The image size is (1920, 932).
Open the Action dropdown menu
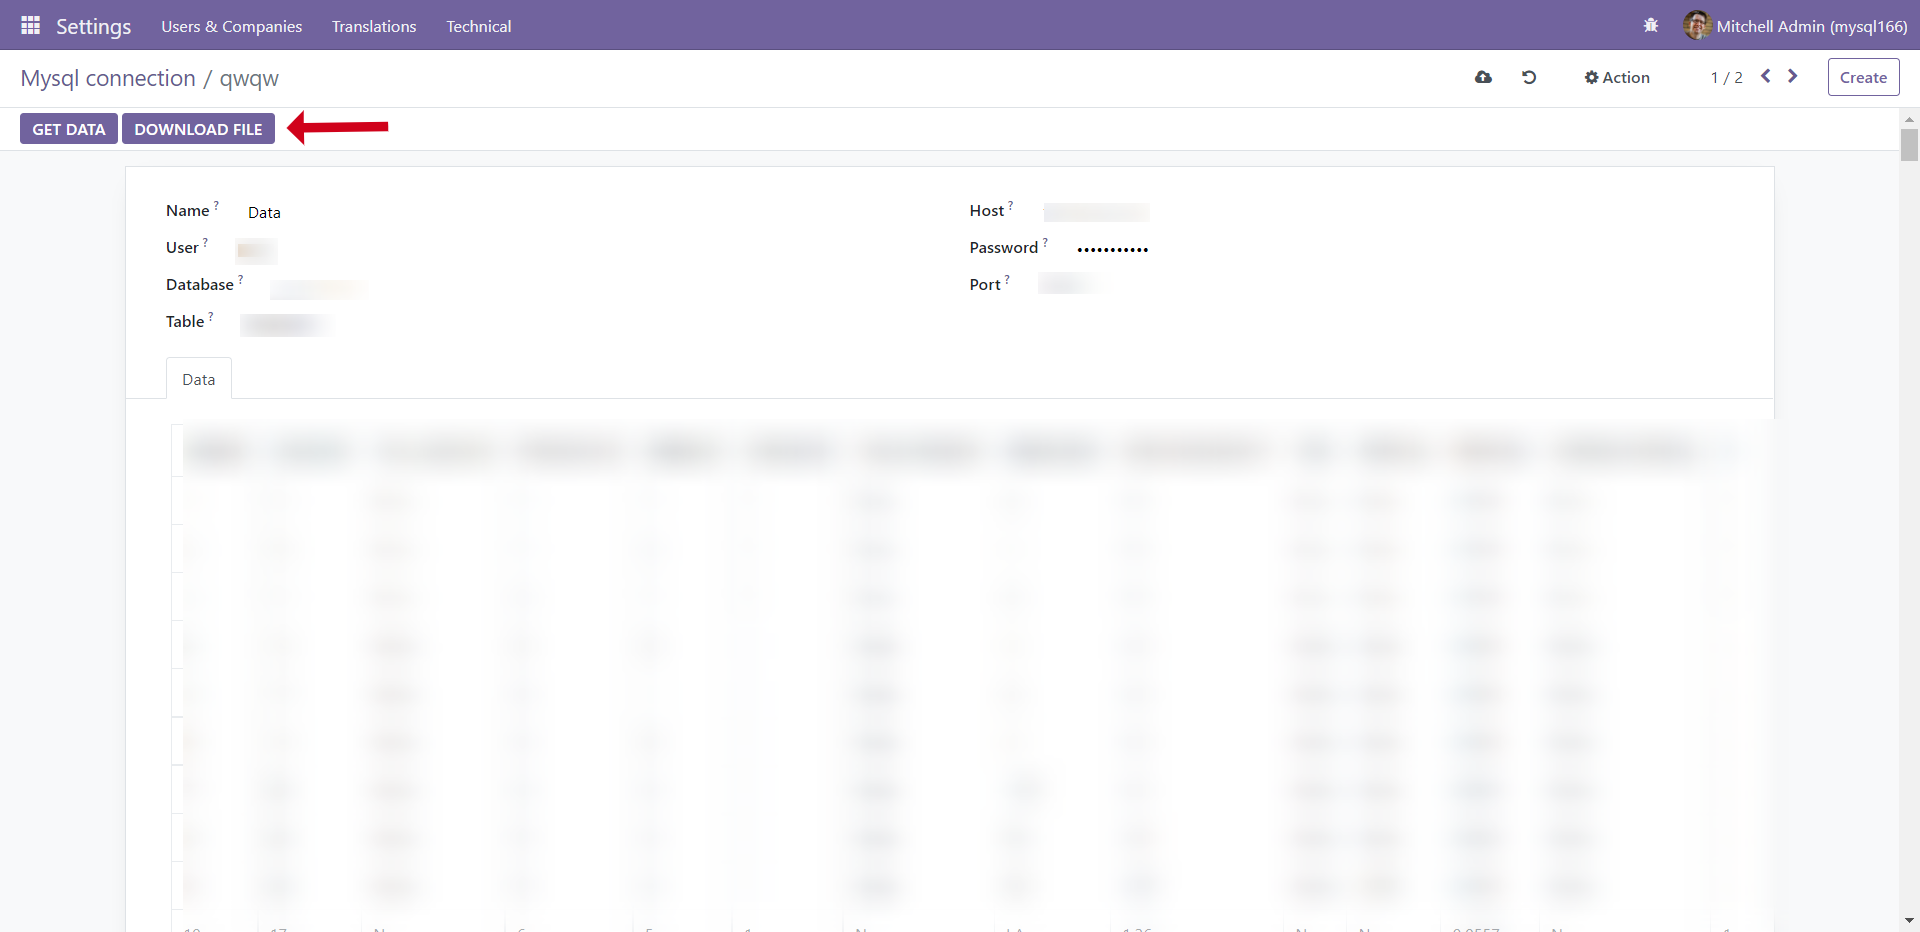1617,77
